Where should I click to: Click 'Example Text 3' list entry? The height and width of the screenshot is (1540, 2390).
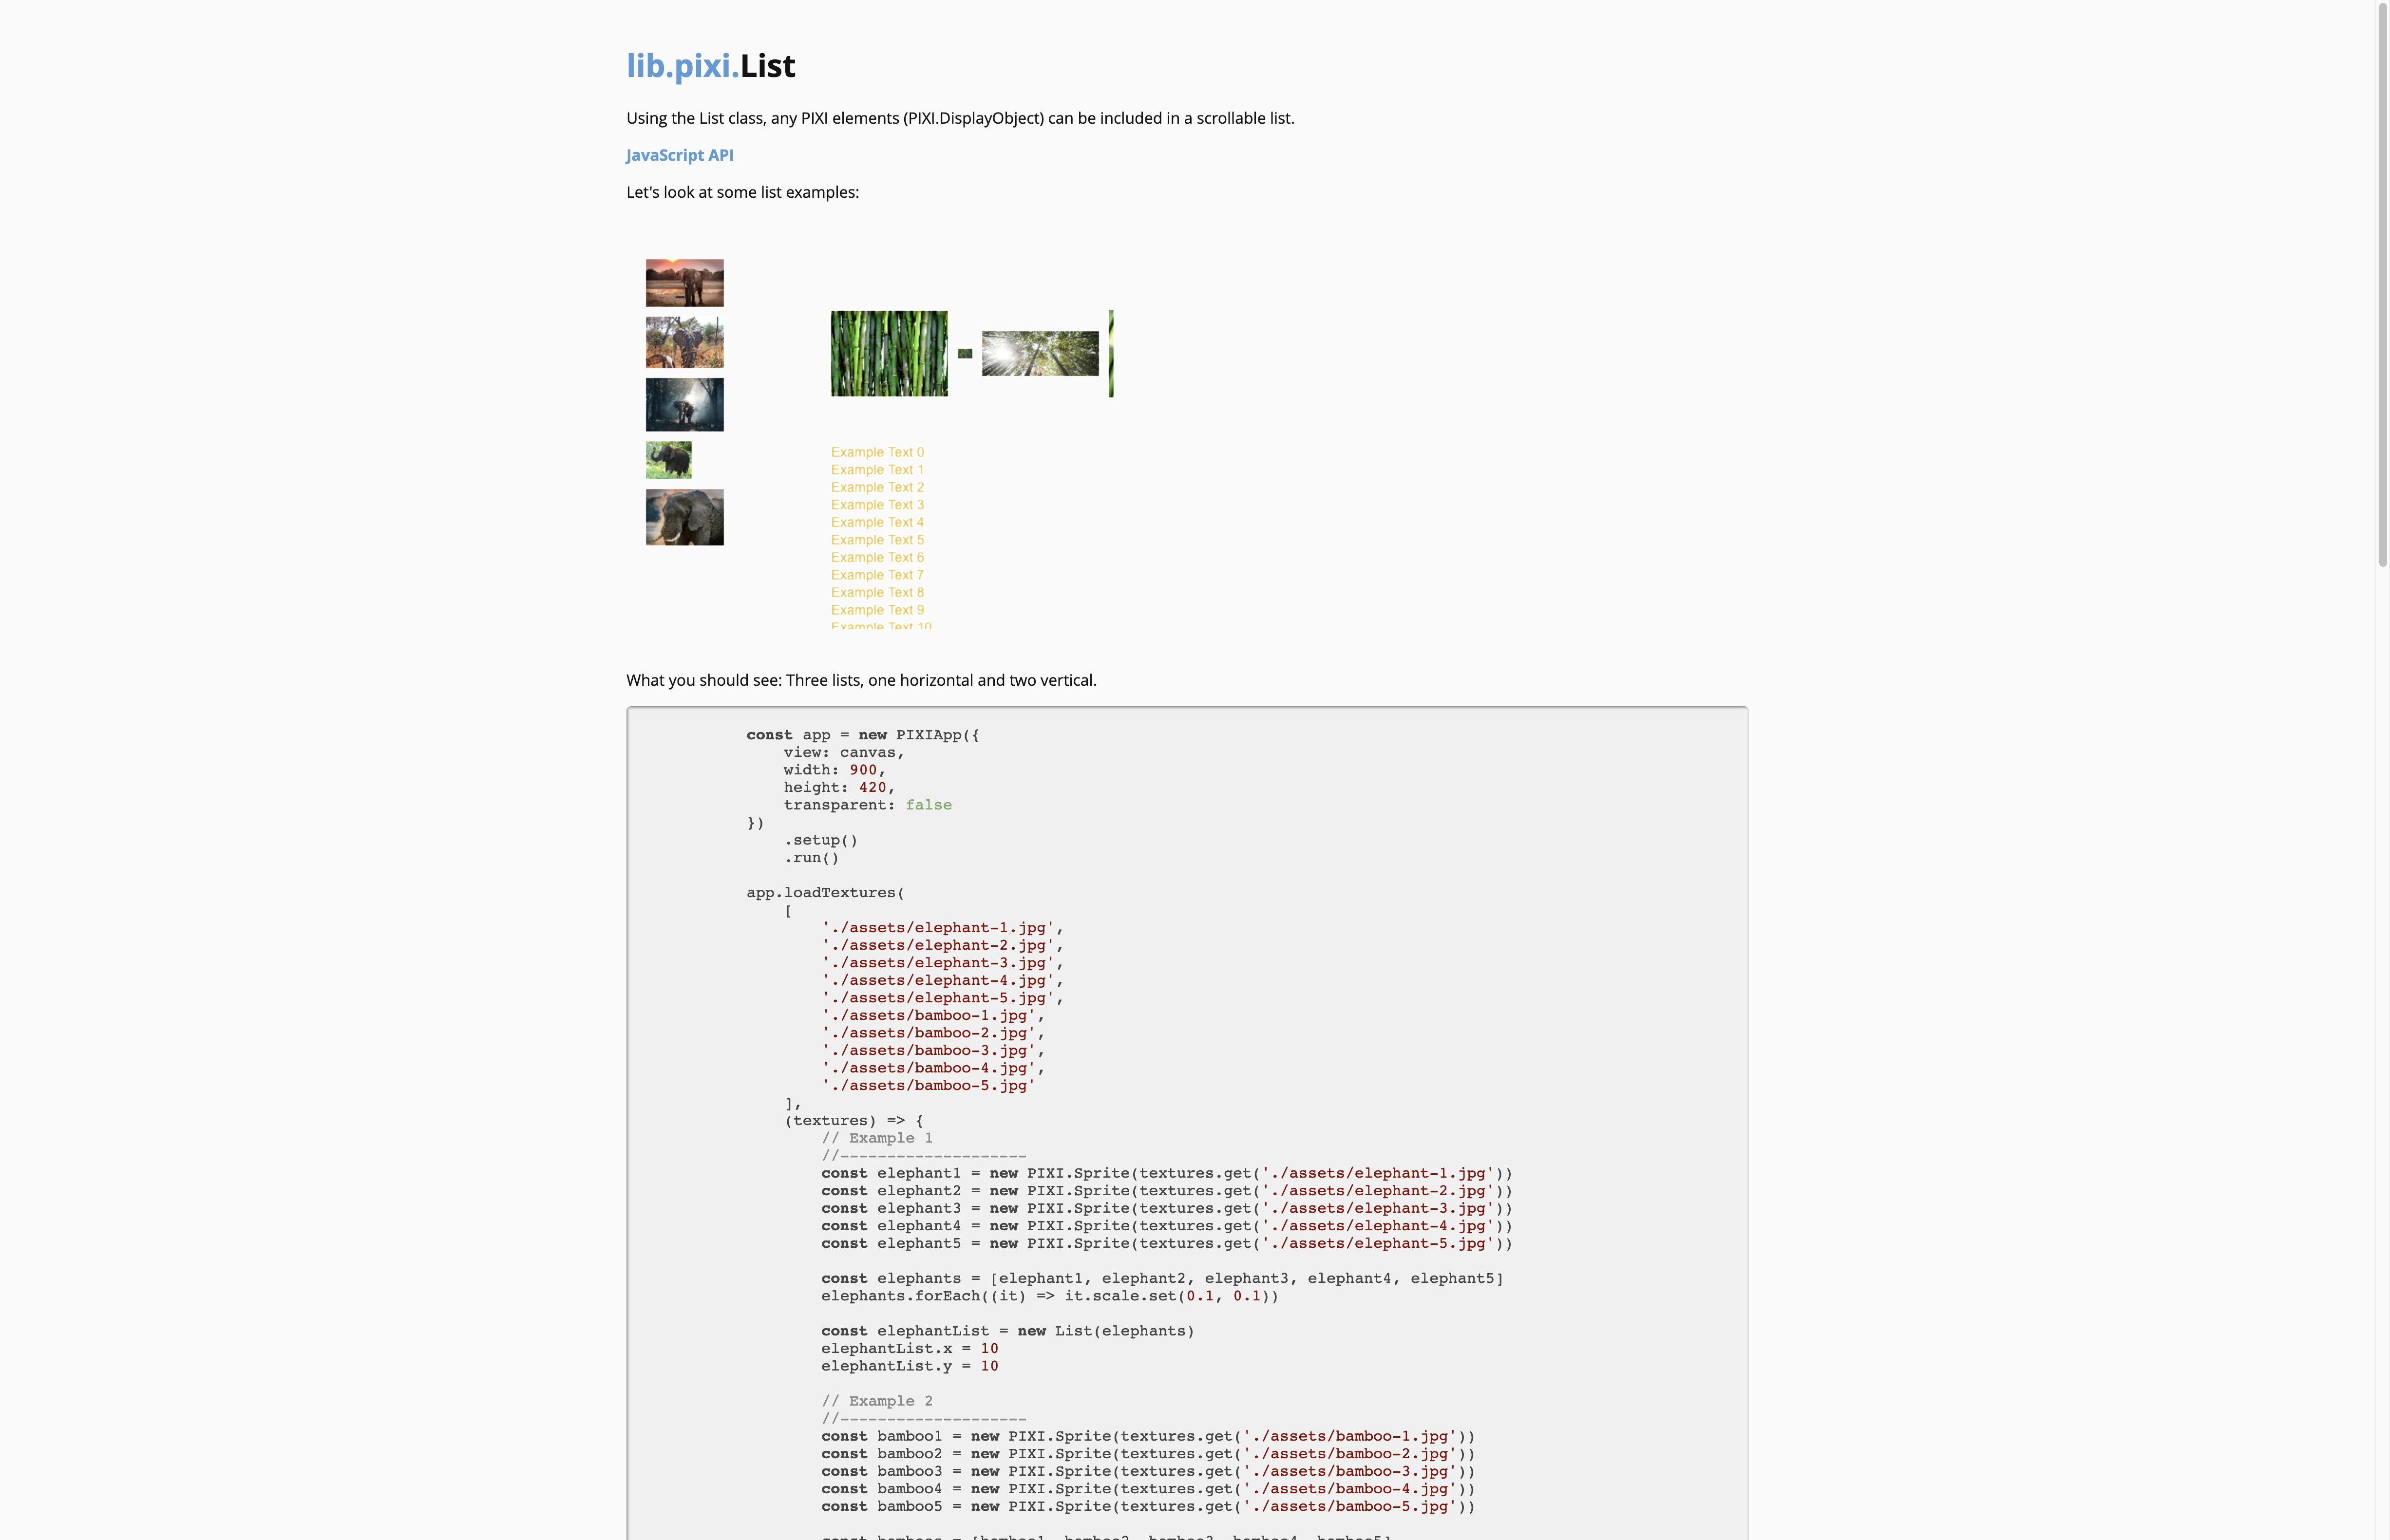pos(876,505)
